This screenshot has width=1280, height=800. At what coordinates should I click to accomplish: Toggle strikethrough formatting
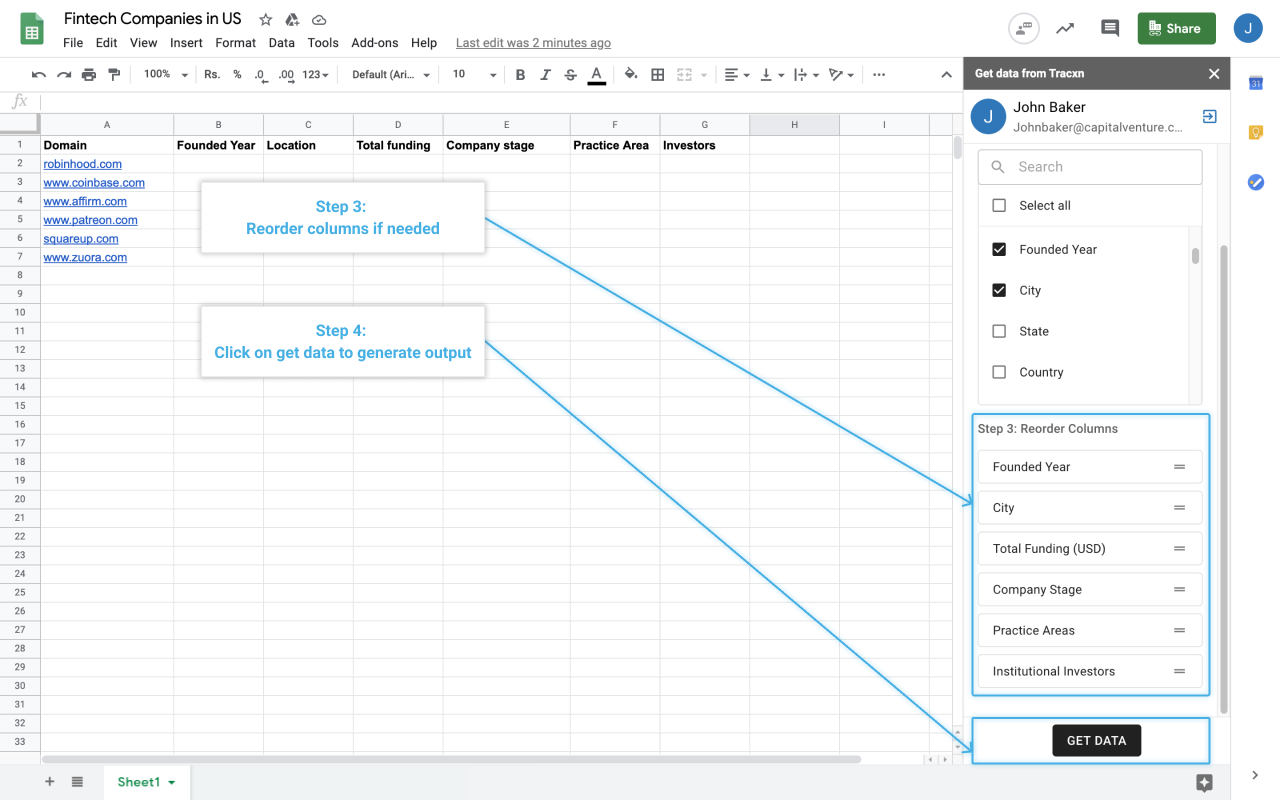[x=570, y=75]
